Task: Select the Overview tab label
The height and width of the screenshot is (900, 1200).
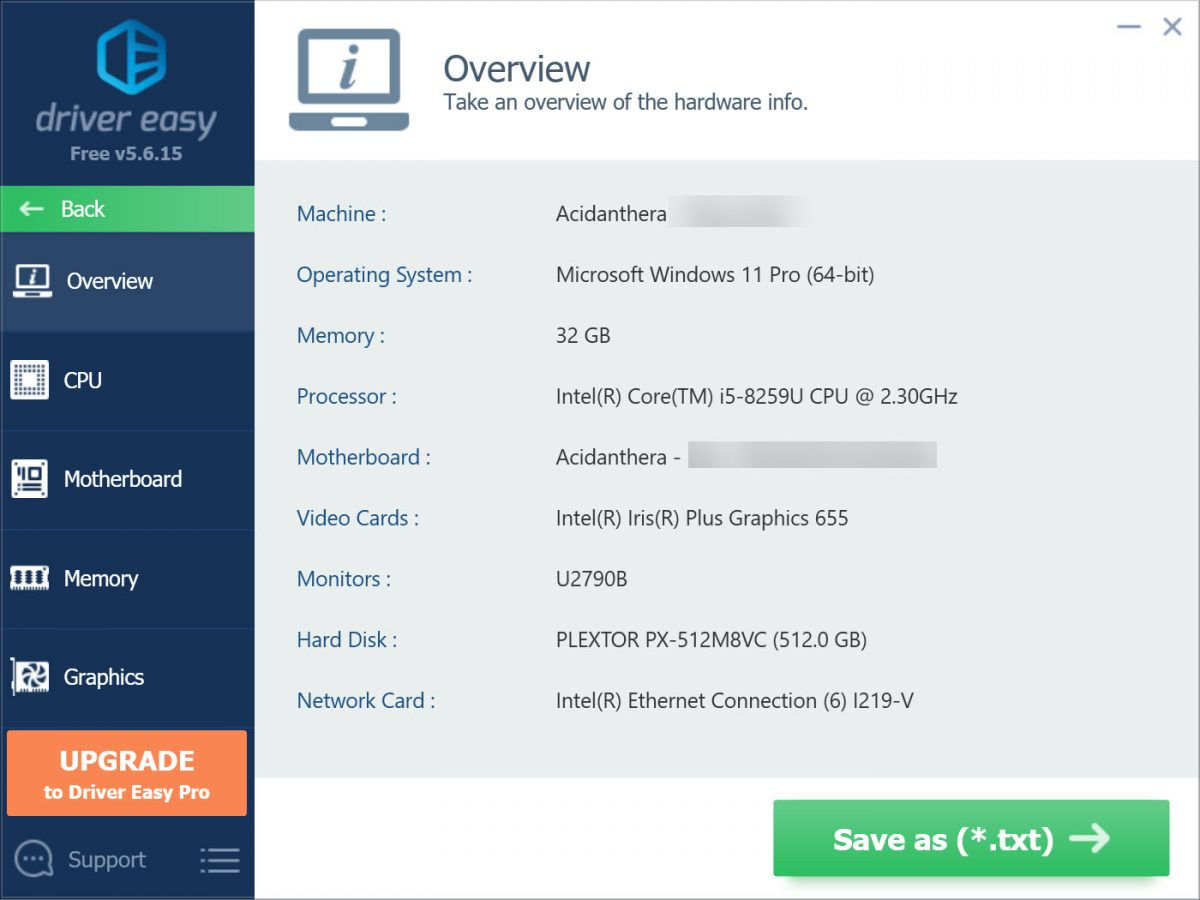Action: [x=110, y=281]
